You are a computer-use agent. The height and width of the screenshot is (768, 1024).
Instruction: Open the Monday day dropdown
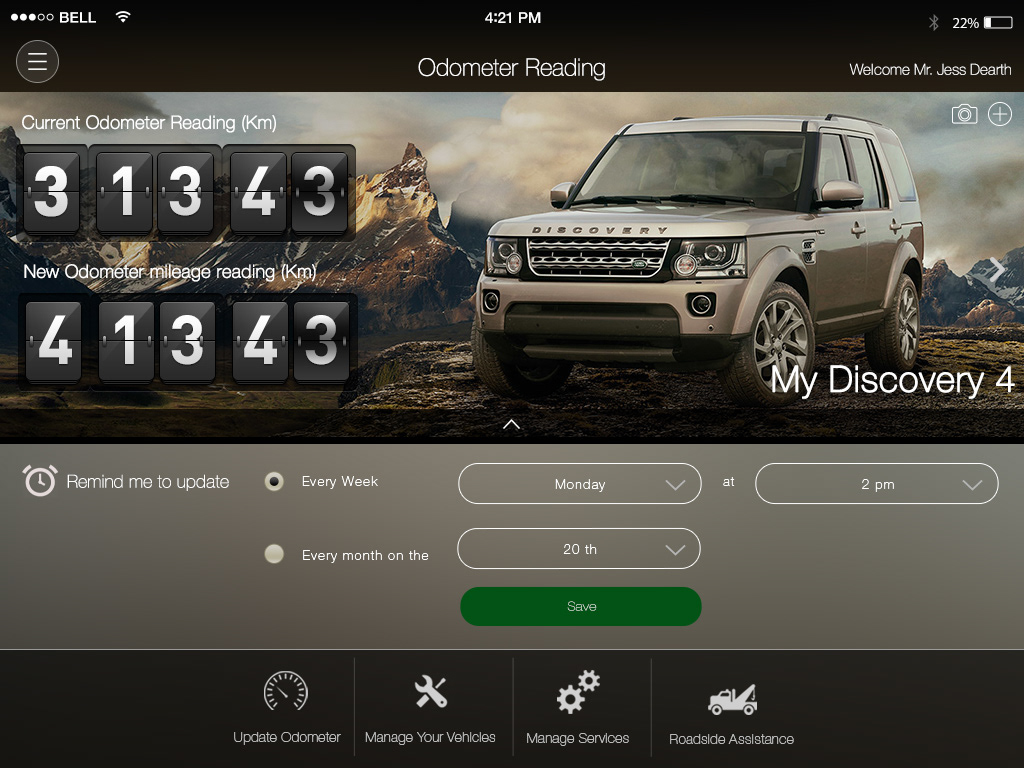click(x=580, y=484)
